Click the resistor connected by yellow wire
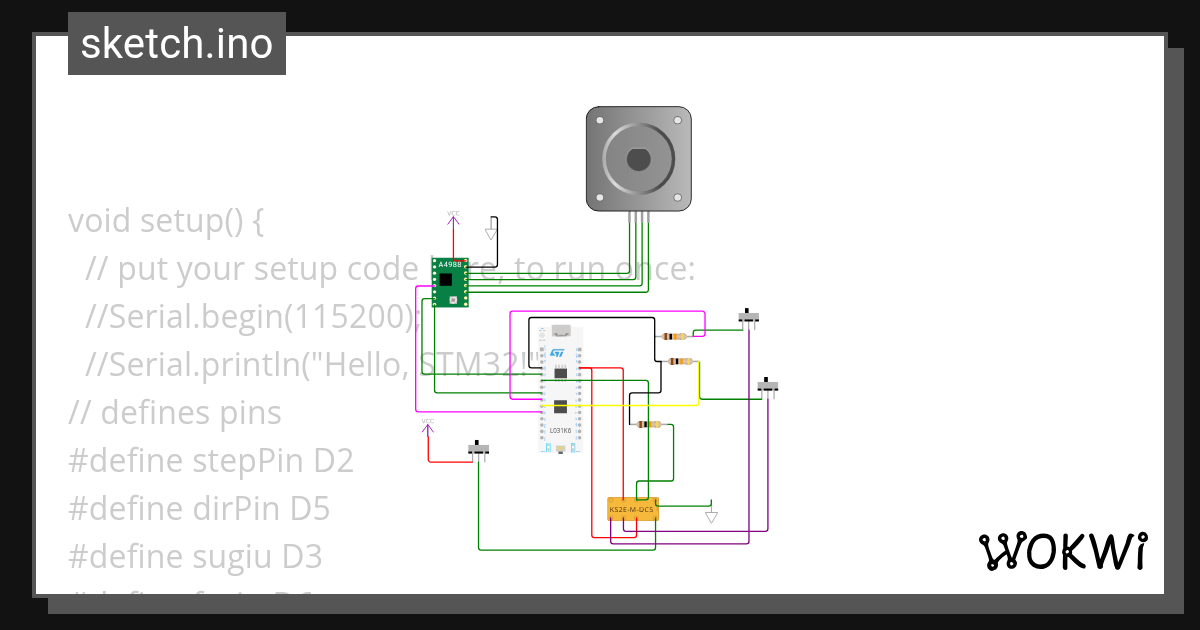Image resolution: width=1200 pixels, height=630 pixels. pyautogui.click(x=680, y=361)
